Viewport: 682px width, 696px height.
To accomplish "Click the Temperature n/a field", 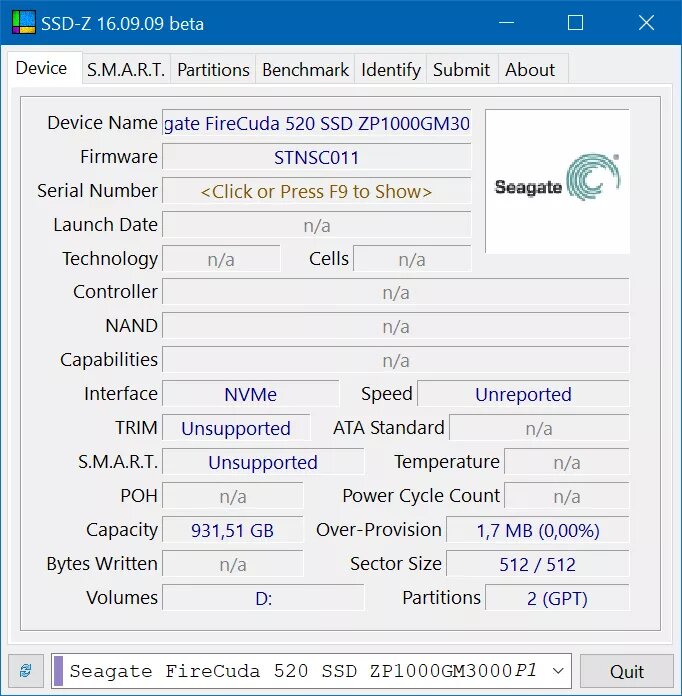I will (567, 462).
